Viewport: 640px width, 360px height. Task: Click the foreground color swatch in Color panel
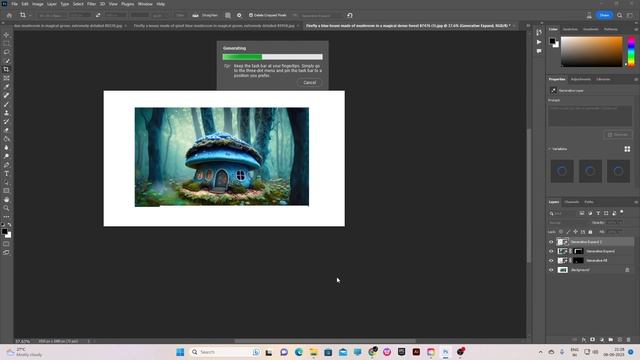(x=552, y=41)
